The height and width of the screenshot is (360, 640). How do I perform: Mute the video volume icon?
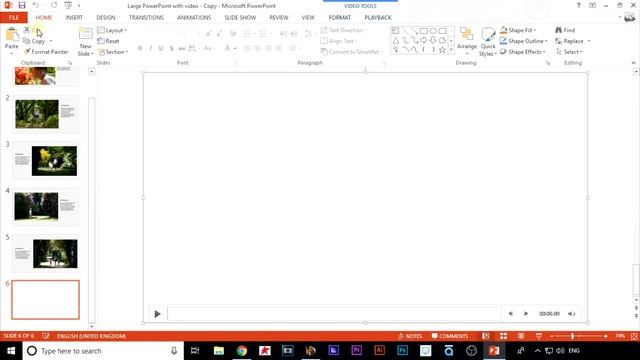click(571, 313)
